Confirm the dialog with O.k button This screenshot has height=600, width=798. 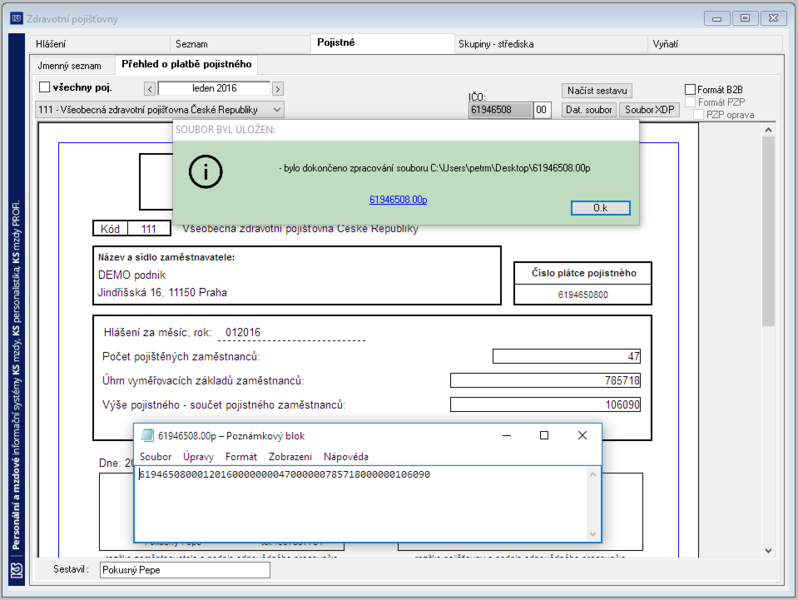point(601,208)
